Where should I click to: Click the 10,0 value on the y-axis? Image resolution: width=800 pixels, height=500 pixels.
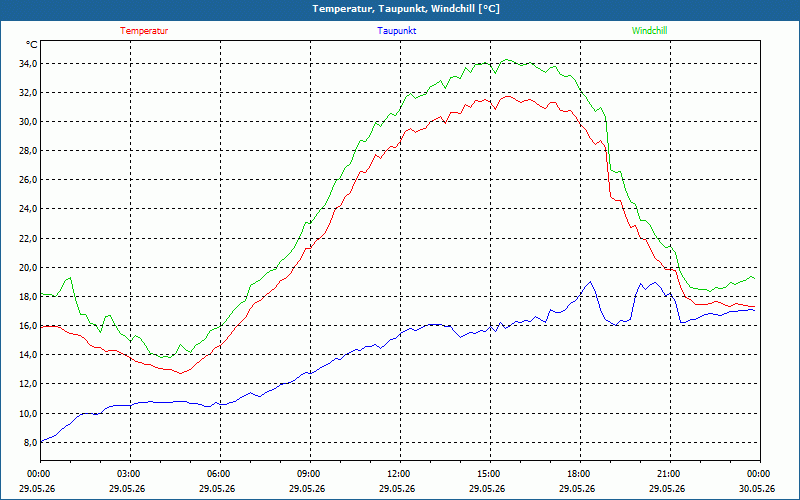[28, 413]
